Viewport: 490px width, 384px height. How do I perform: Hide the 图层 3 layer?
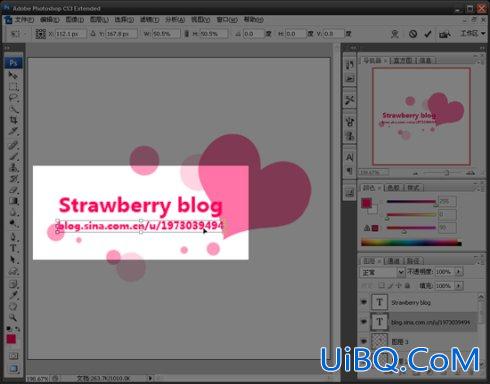pos(364,341)
